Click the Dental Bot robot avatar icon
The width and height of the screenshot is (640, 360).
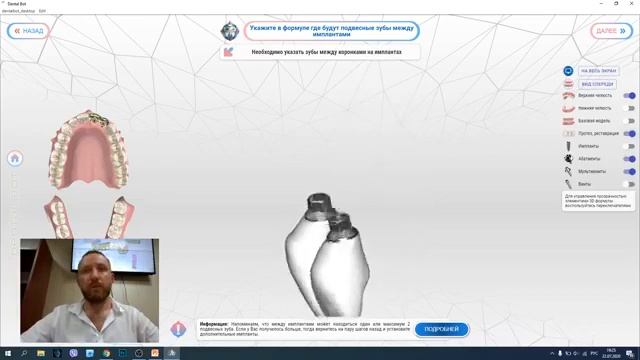pos(230,31)
